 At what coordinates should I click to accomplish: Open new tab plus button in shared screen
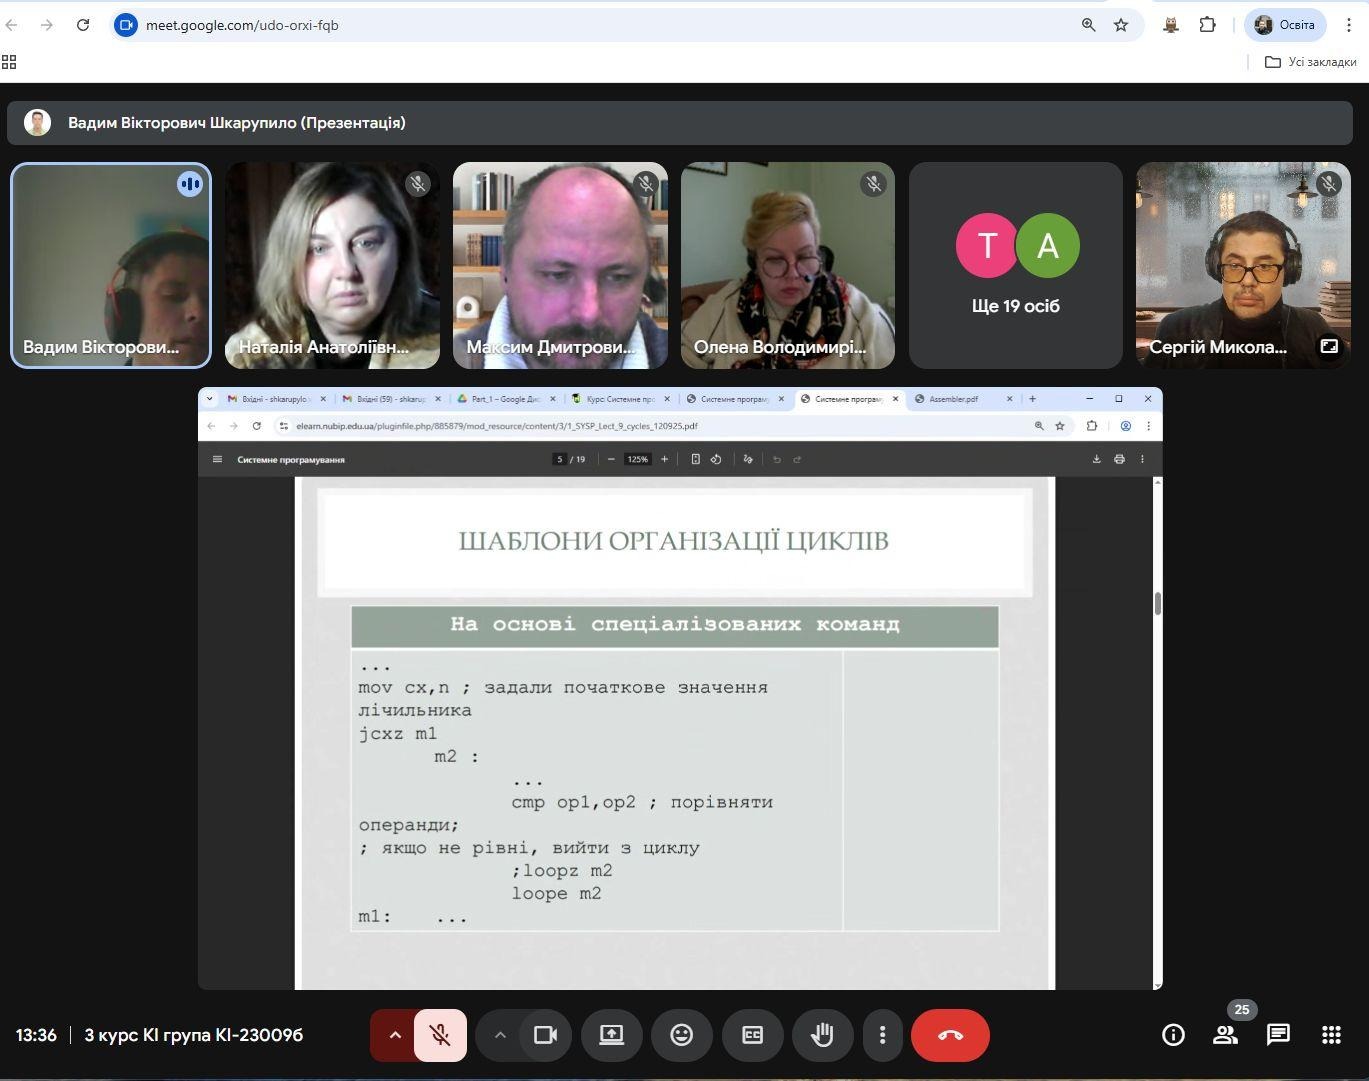1032,399
